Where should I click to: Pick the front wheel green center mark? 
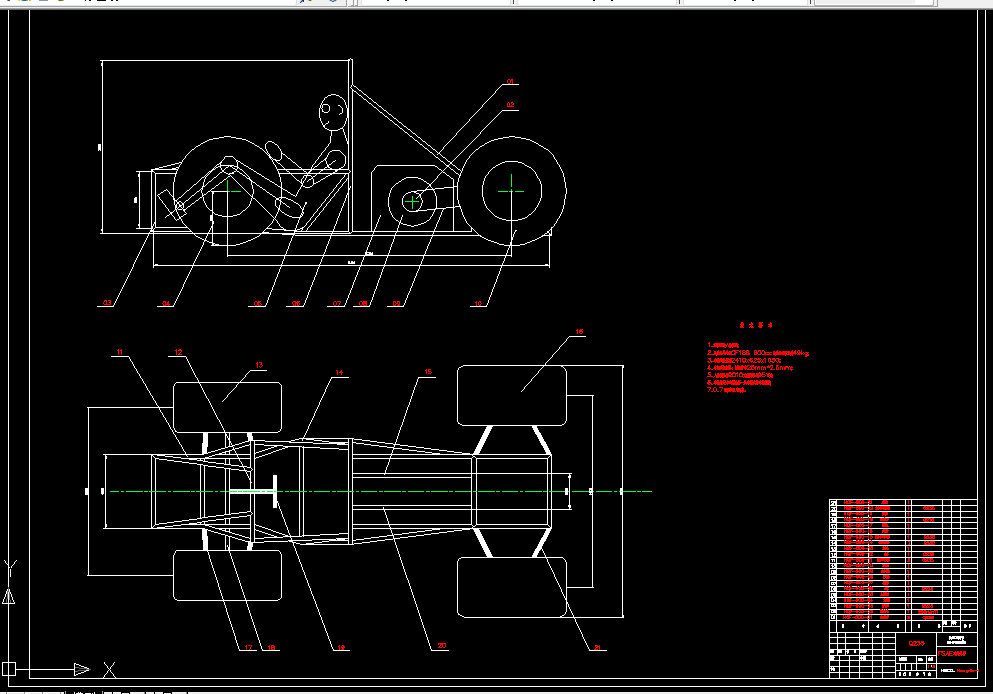(229, 190)
